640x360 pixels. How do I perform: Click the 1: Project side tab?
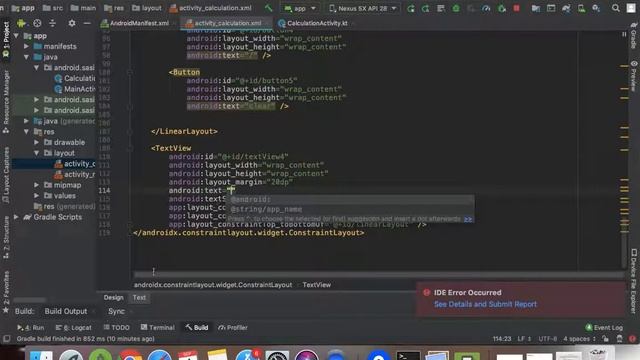[x=6, y=40]
